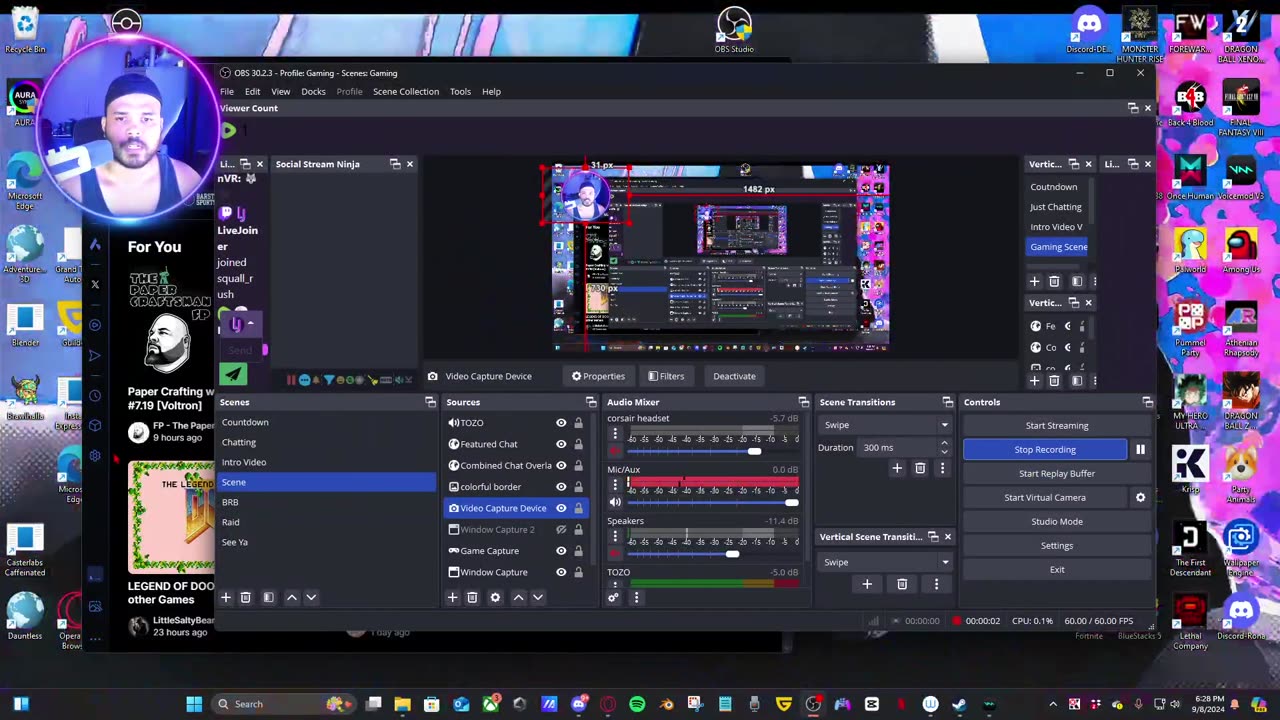The width and height of the screenshot is (1280, 720).
Task: Remove selected scene using Scenes trash icon
Action: pos(245,597)
